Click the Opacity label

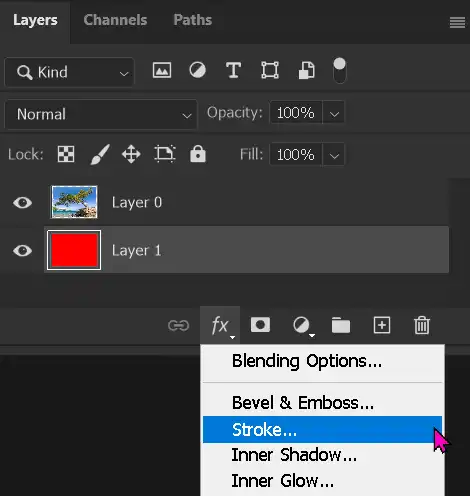click(x=235, y=113)
